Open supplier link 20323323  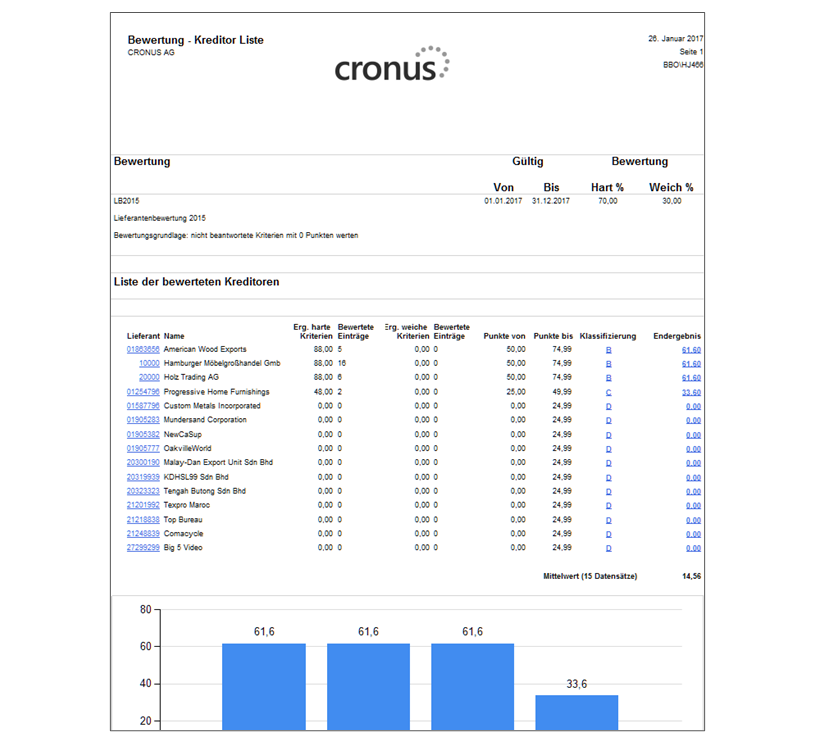pyautogui.click(x=143, y=492)
